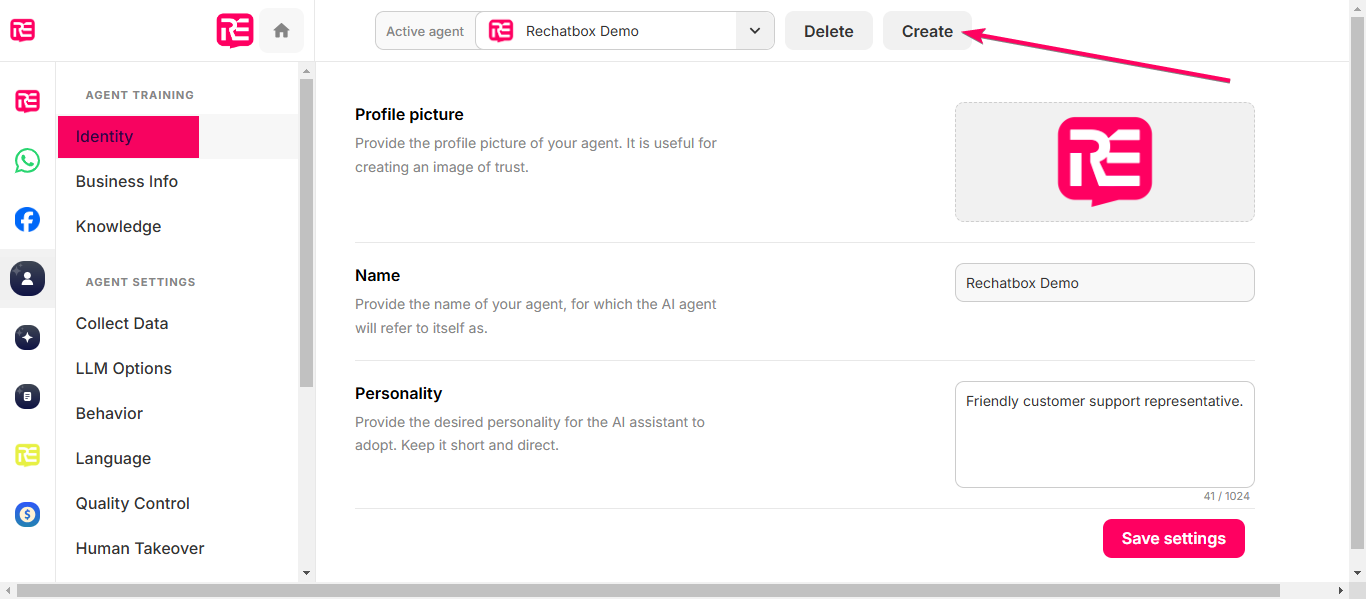The height and width of the screenshot is (599, 1366).
Task: Click the sidebar scroll down arrow
Action: 307,573
